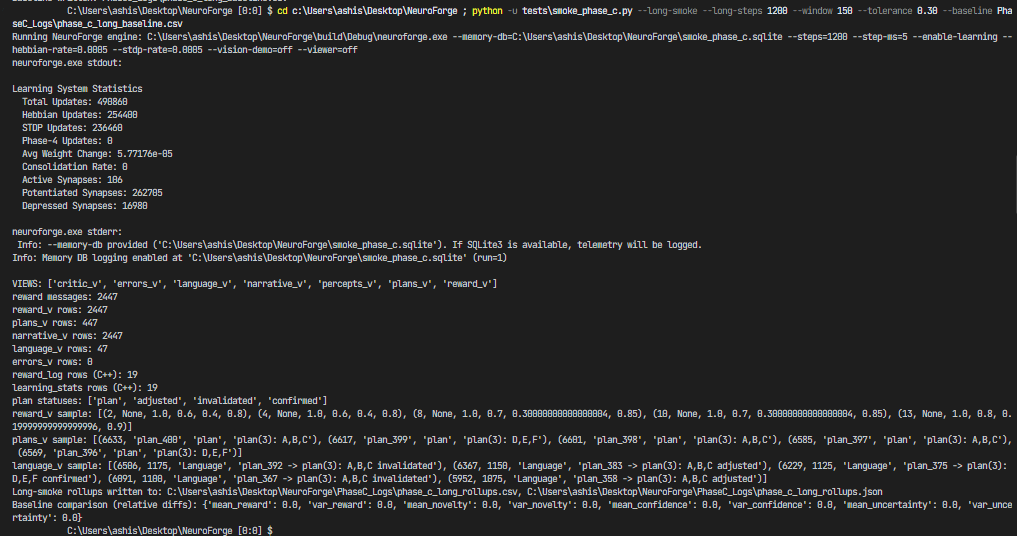Screen dimensions: 1017x536
Task: Select 'plan_400' in the plans_v sample
Action: (159, 439)
